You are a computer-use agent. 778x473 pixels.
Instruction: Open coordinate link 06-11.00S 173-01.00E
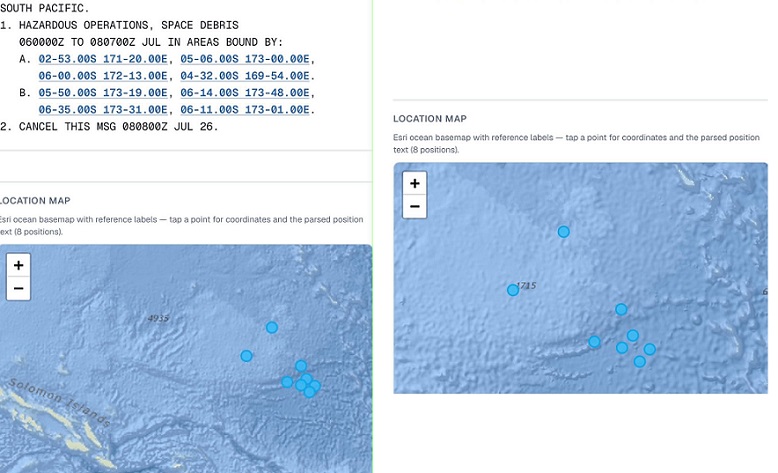click(245, 110)
